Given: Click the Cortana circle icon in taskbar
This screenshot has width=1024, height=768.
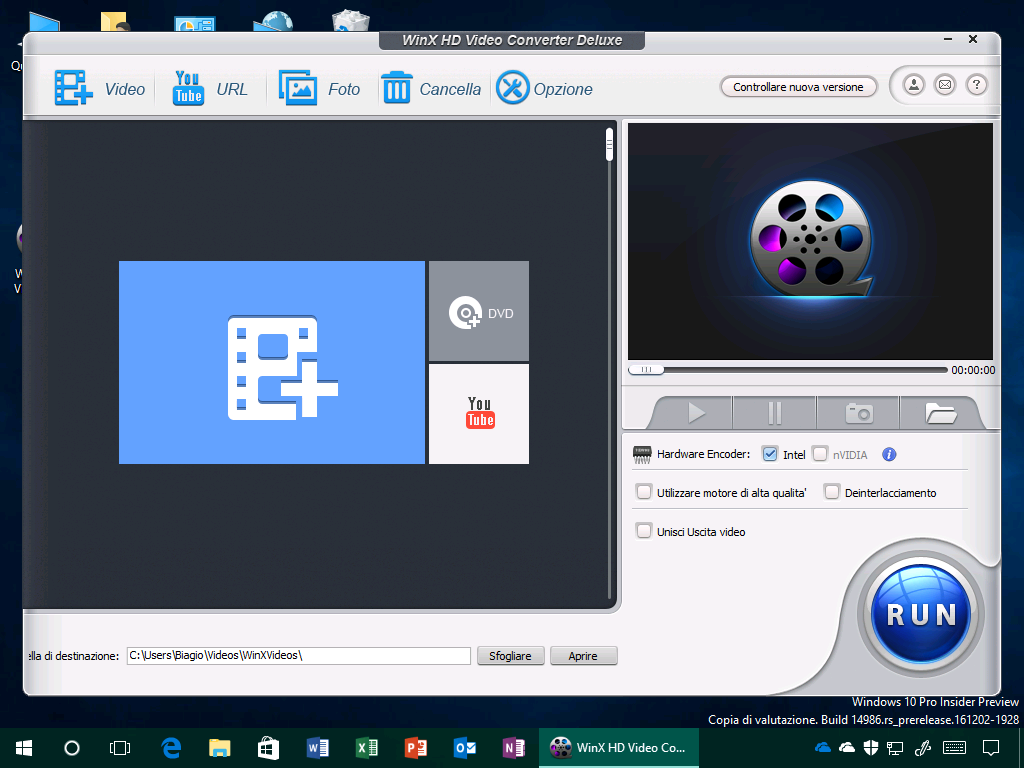Looking at the screenshot, I should pyautogui.click(x=72, y=748).
